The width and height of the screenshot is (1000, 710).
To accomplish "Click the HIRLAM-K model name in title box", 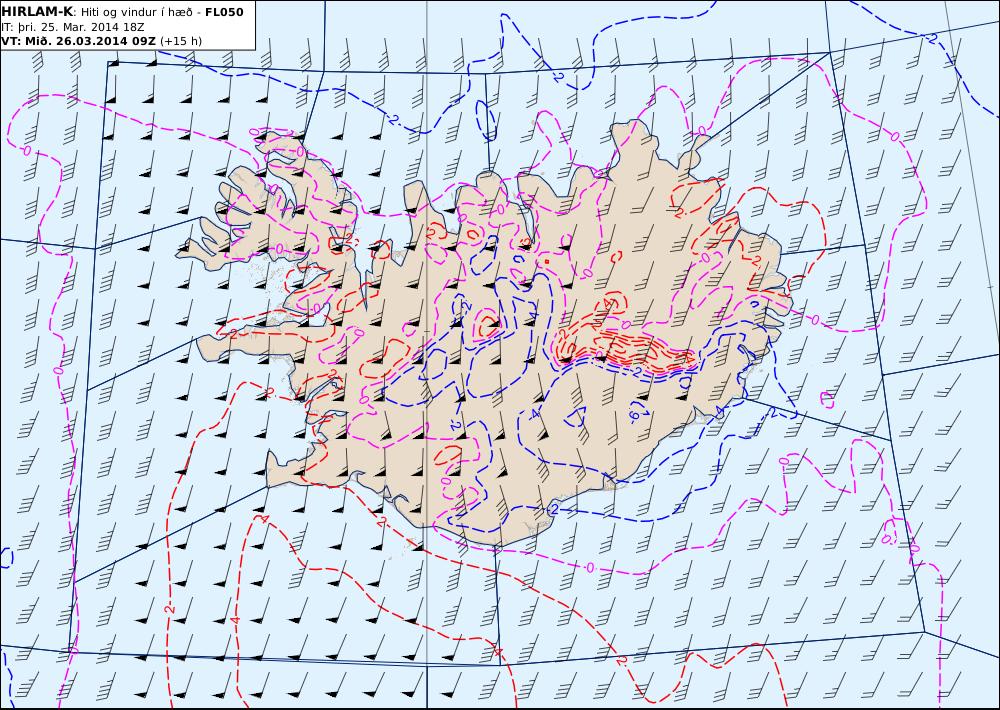I will [37, 11].
